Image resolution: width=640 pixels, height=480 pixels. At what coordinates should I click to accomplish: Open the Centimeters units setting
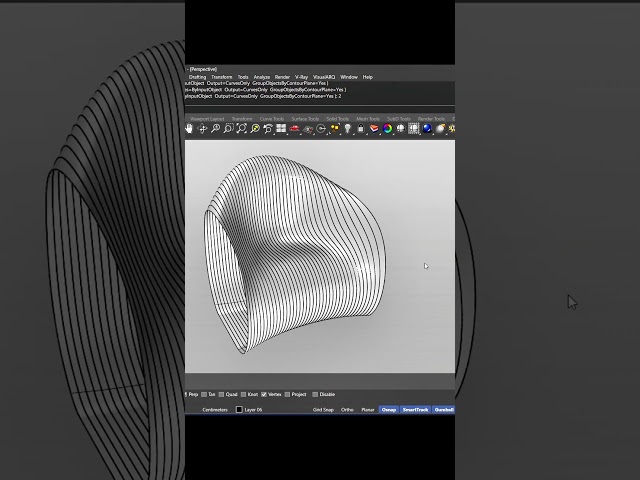click(x=215, y=410)
